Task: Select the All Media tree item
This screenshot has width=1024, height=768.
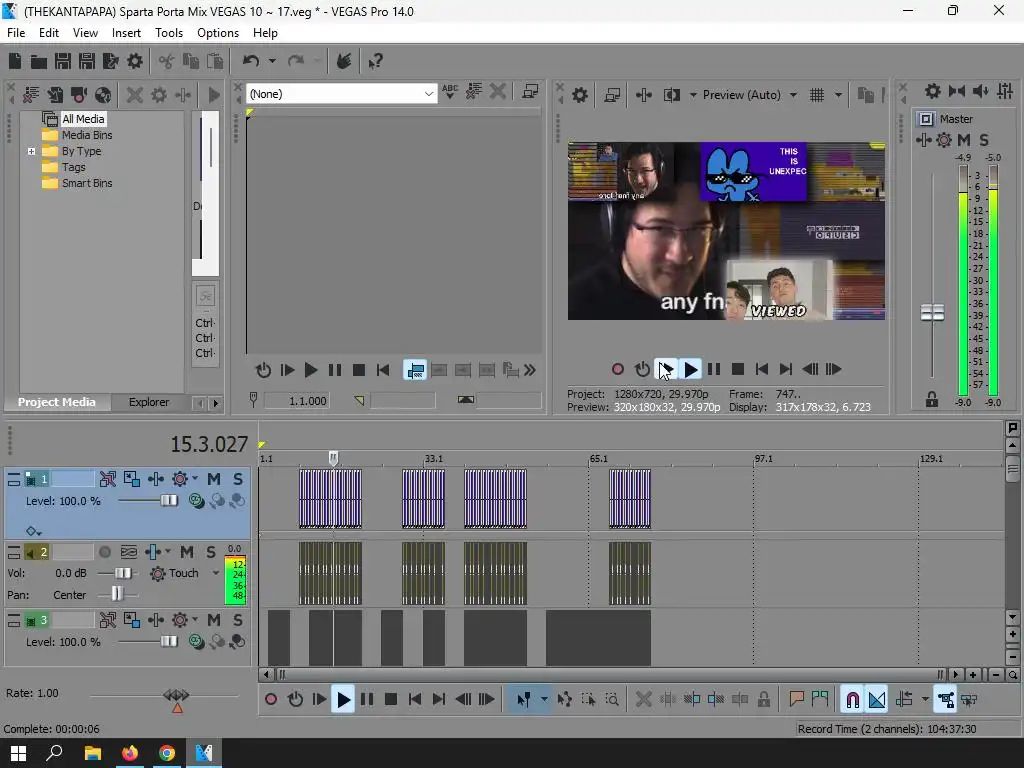Action: click(83, 119)
